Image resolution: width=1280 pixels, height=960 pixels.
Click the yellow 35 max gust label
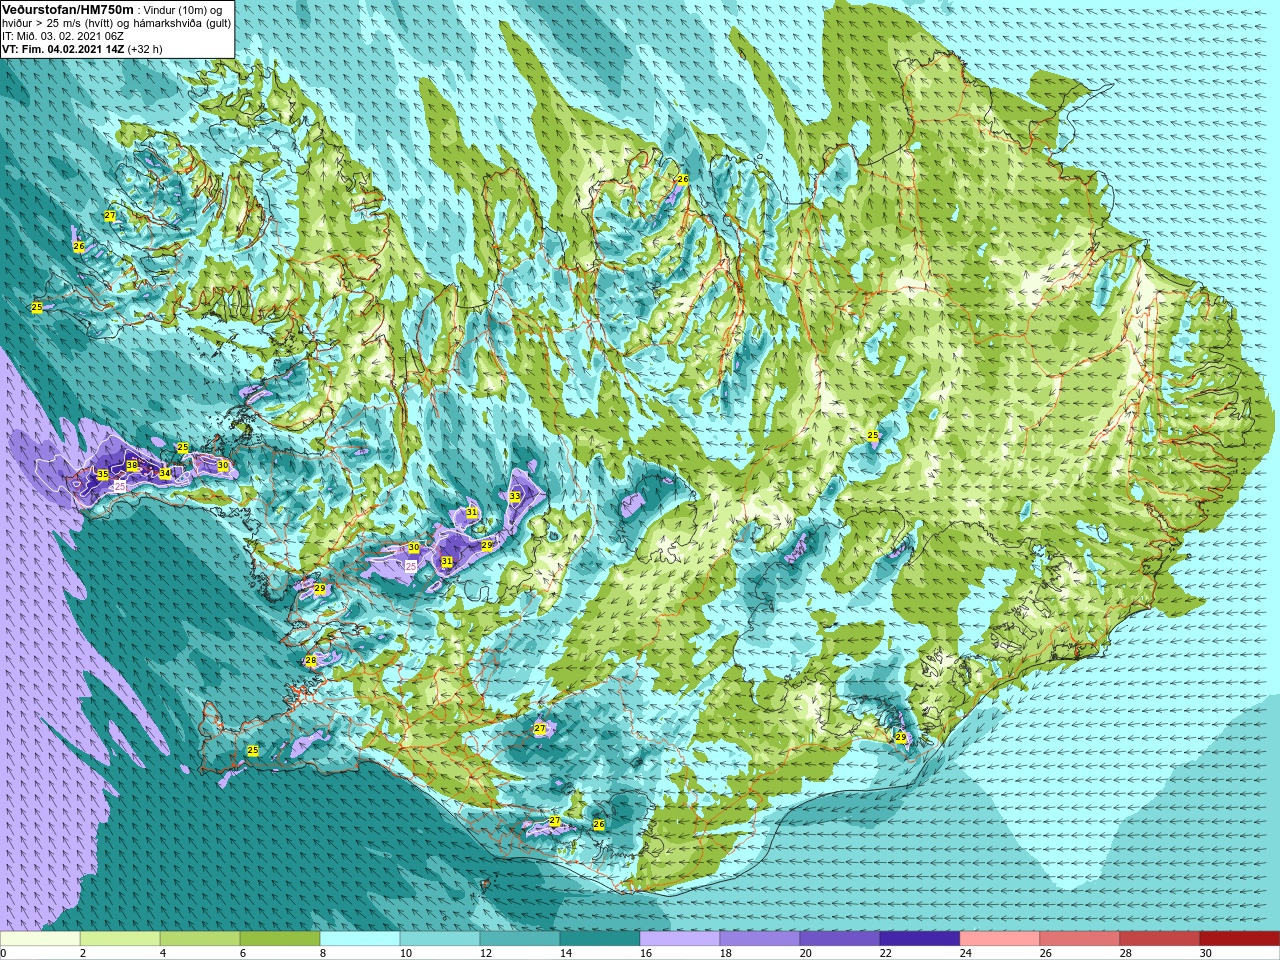(102, 474)
